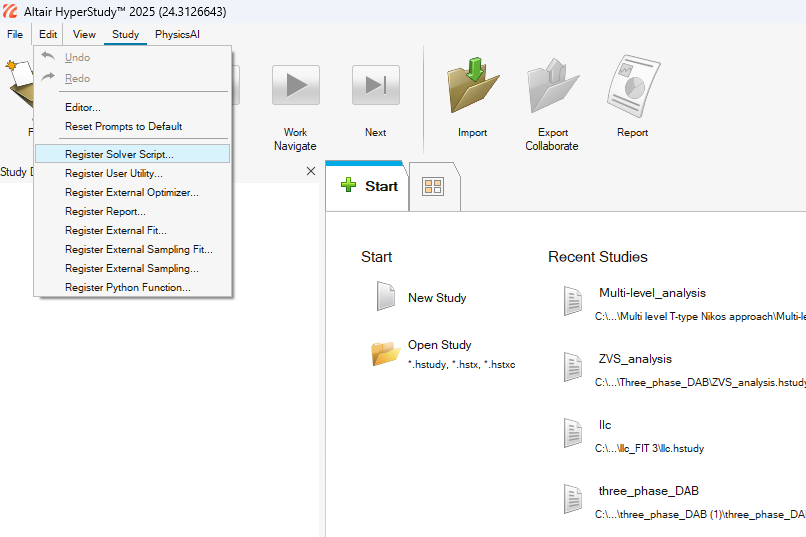Click the Multi level T-type Nikos approach path

pyautogui.click(x=700, y=317)
